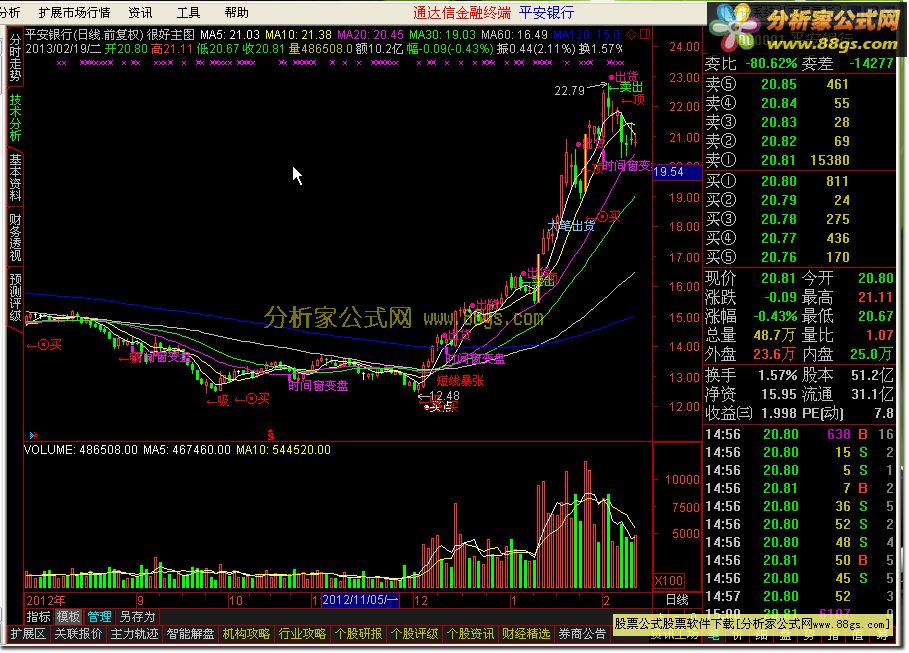
Task: Click the 另存为 button
Action: pos(137,616)
